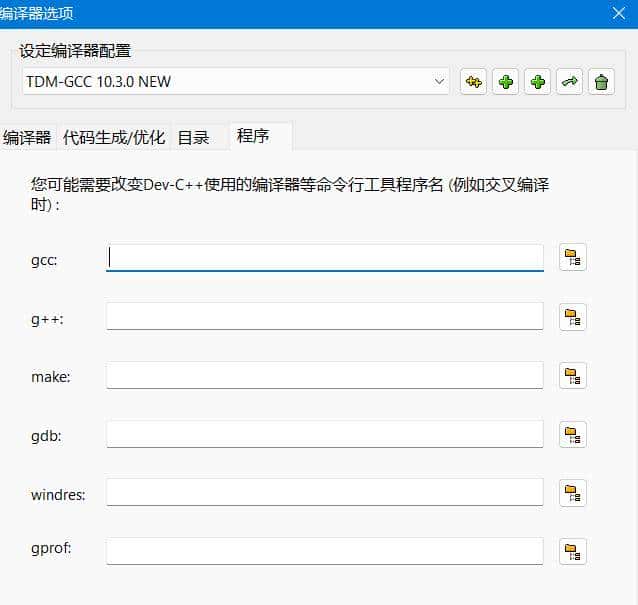Browse for the gcc program file
Viewport: 638px width, 605px height.
(572, 257)
